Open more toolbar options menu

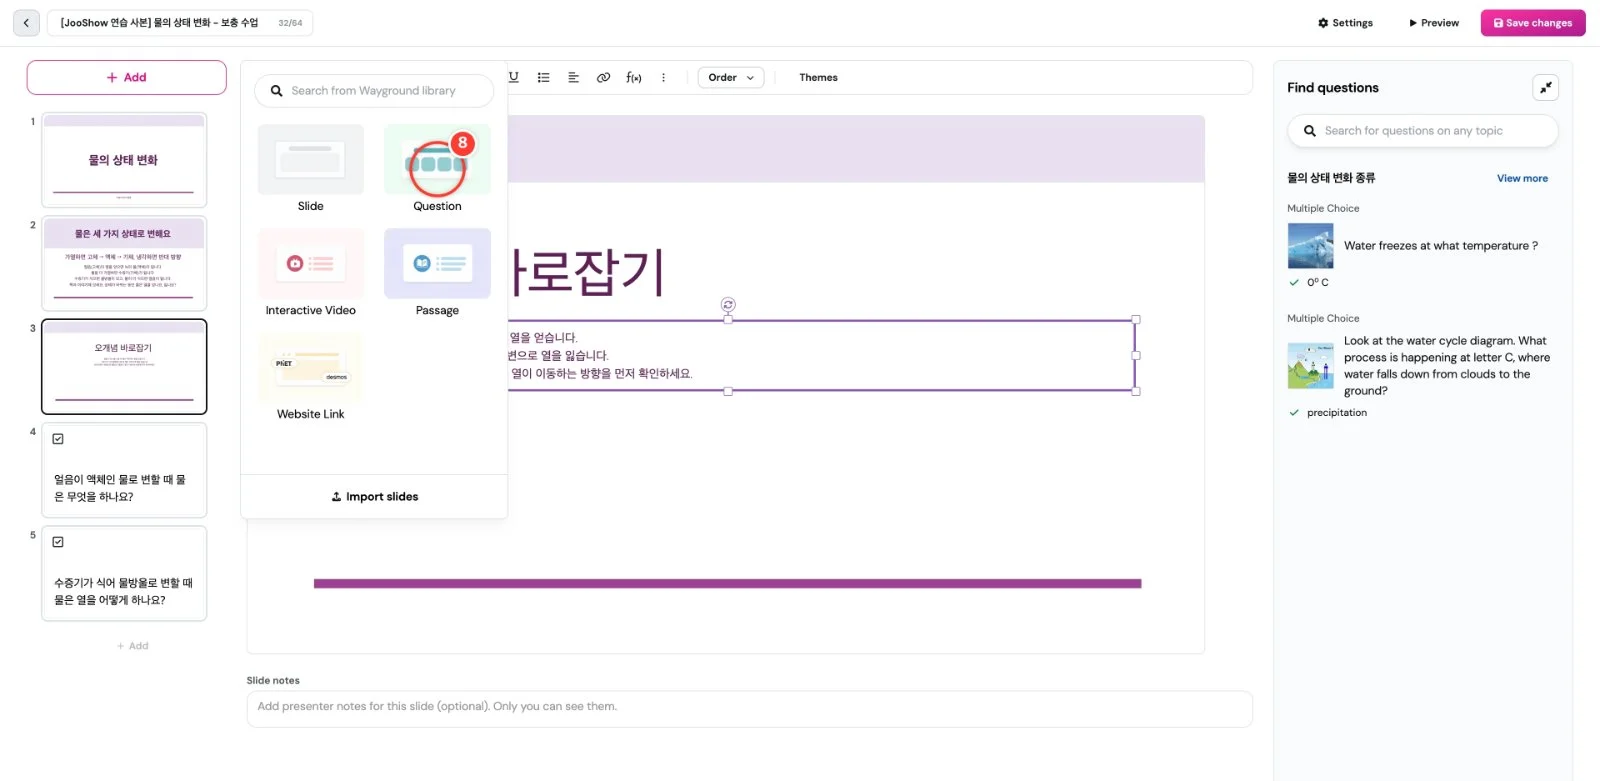point(663,77)
